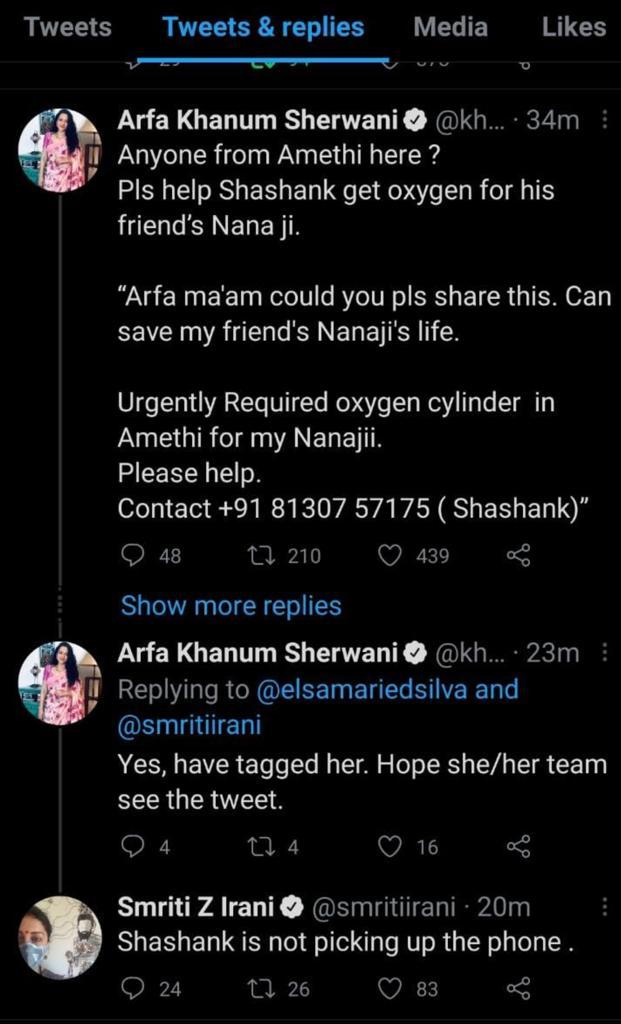Reply to Smriti Z Irani's tweet
This screenshot has height=1024, width=621.
tap(133, 989)
